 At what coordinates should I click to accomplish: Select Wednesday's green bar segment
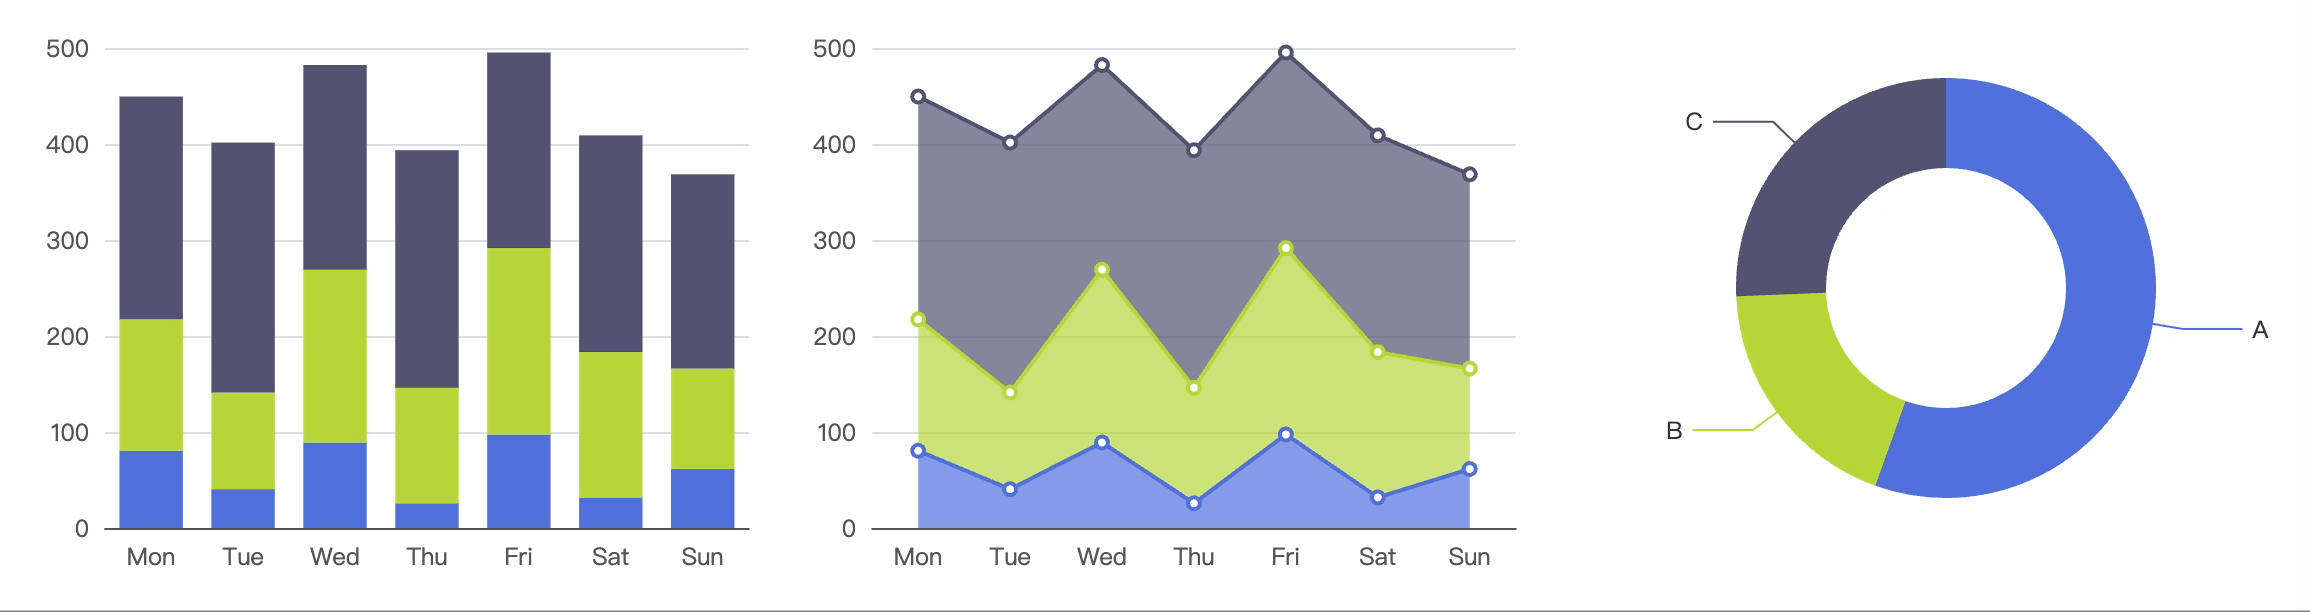pos(334,356)
